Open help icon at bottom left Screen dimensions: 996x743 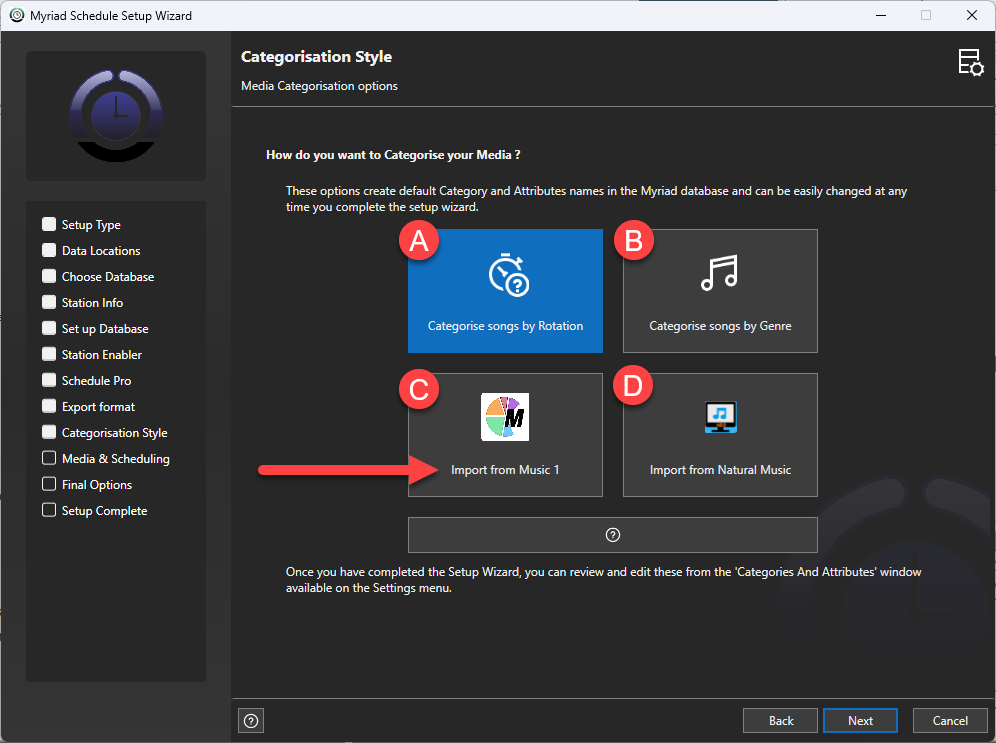[x=251, y=721]
